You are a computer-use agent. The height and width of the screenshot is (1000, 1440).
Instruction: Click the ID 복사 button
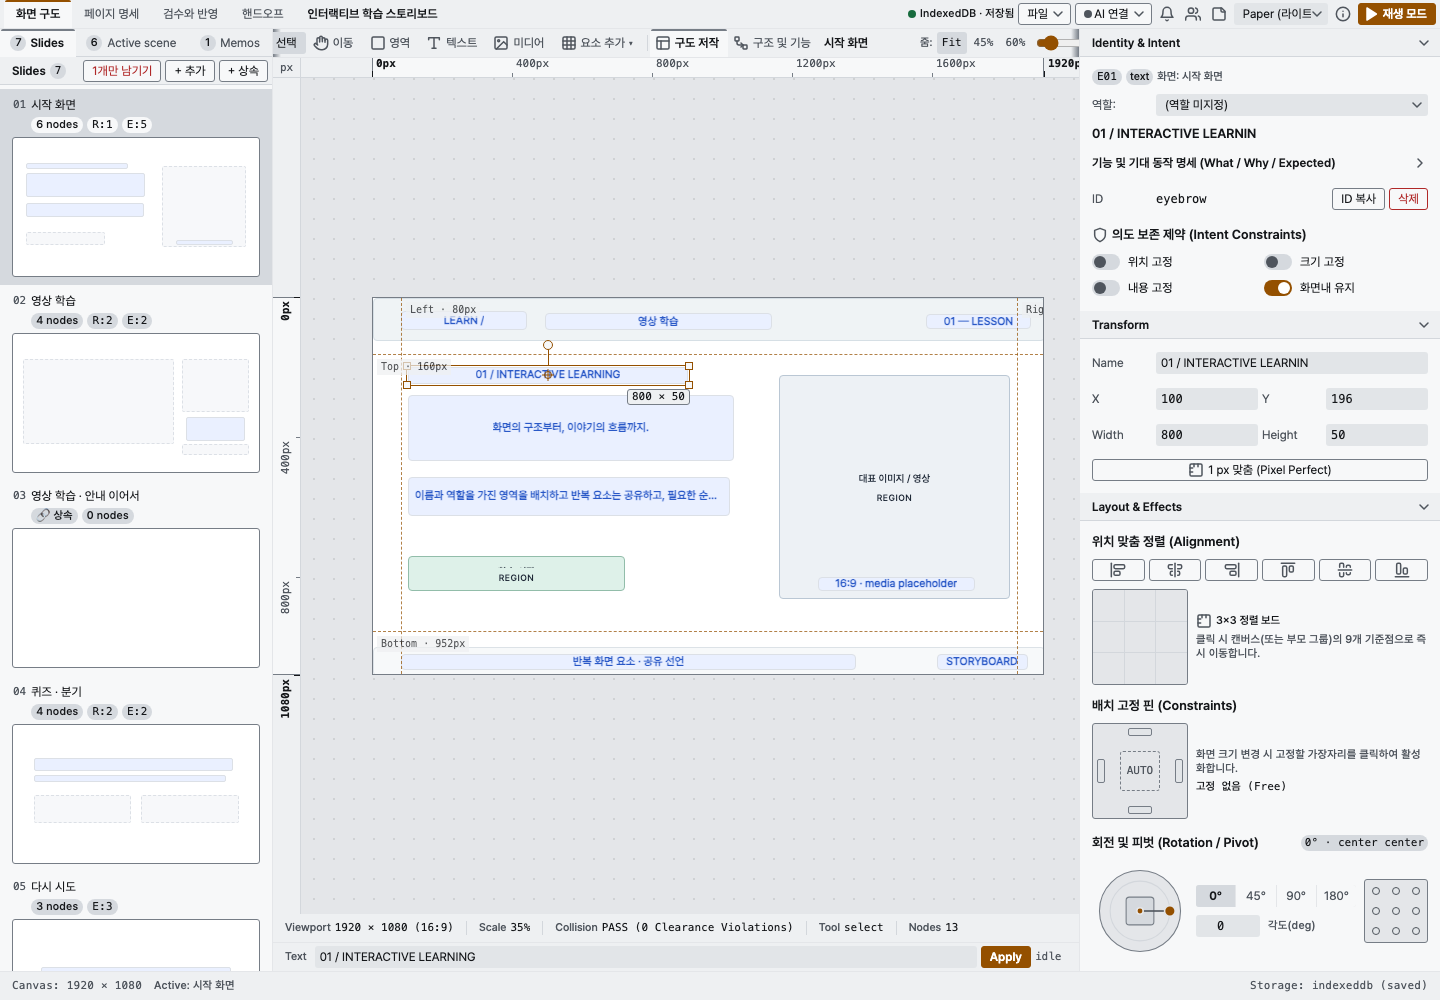1358,199
